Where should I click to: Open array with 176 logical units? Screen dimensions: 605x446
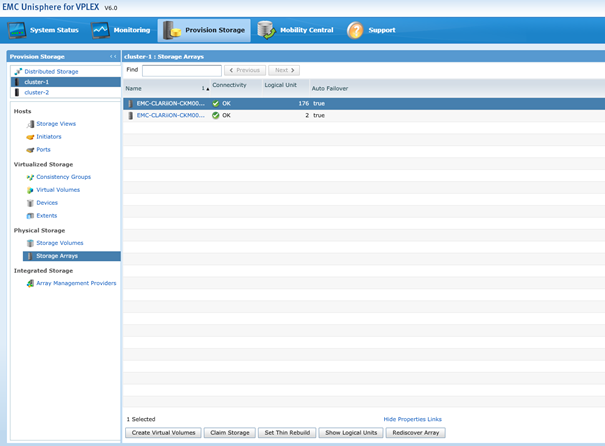(171, 103)
